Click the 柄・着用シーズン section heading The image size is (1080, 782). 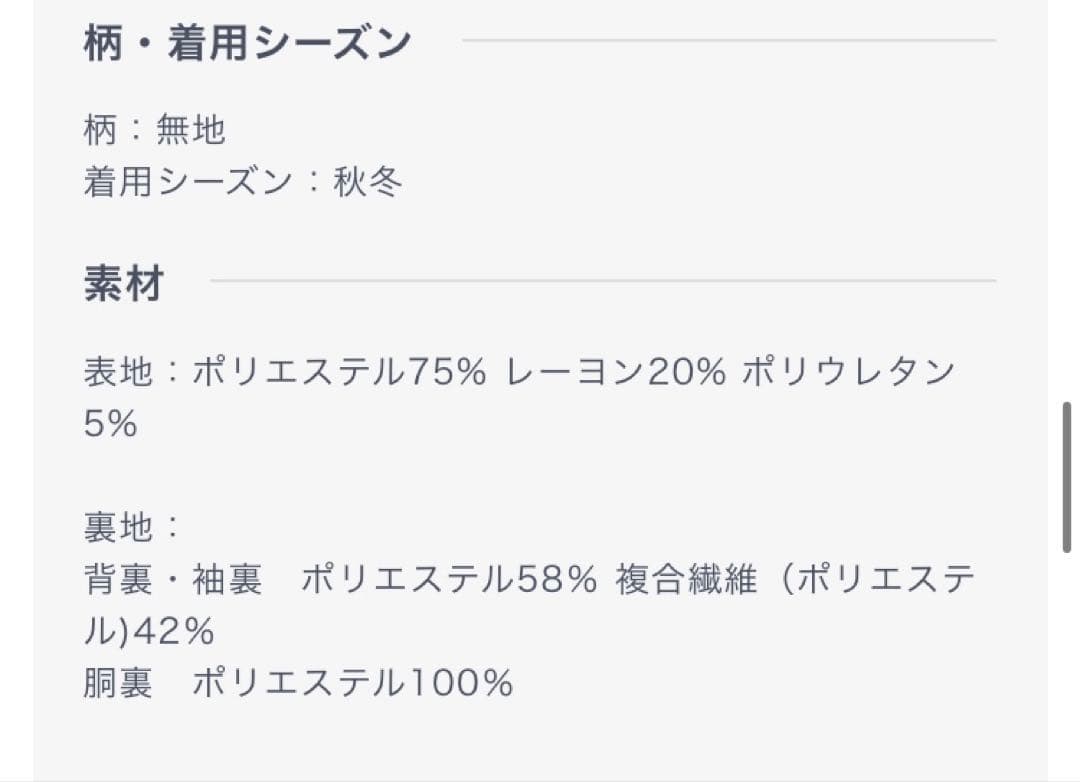click(x=247, y=44)
